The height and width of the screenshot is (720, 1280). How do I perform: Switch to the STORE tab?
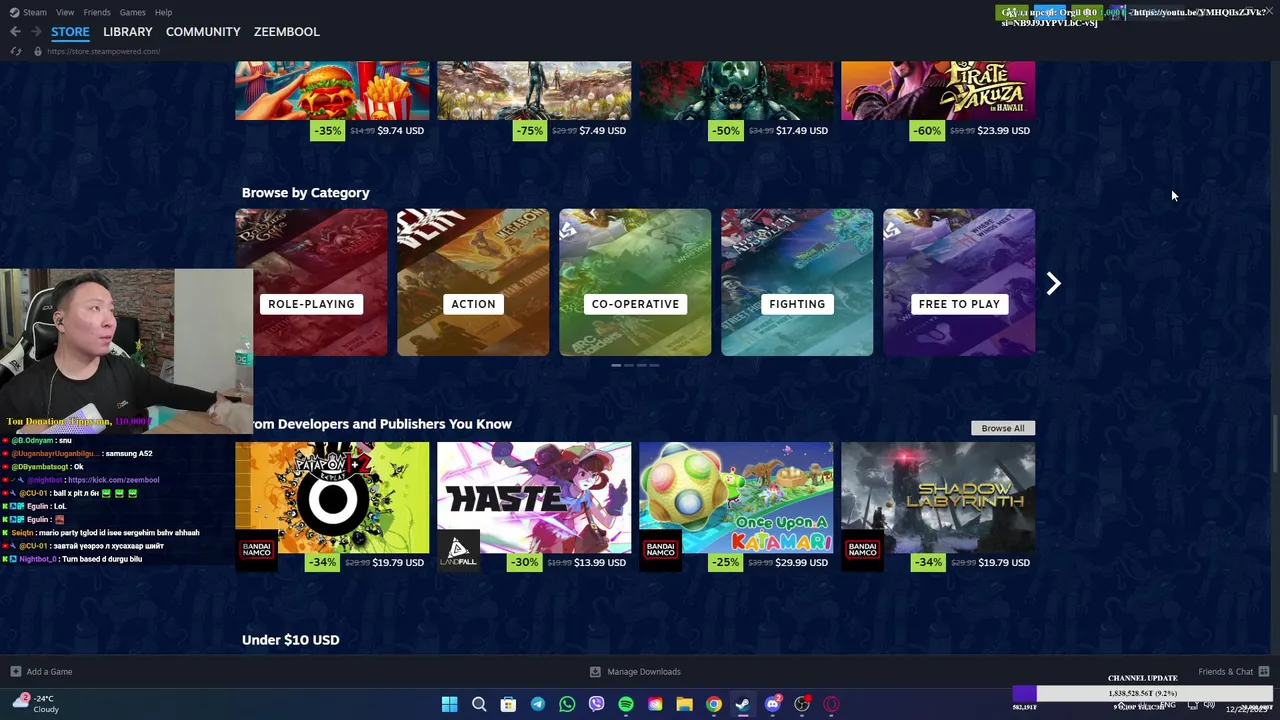point(70,32)
